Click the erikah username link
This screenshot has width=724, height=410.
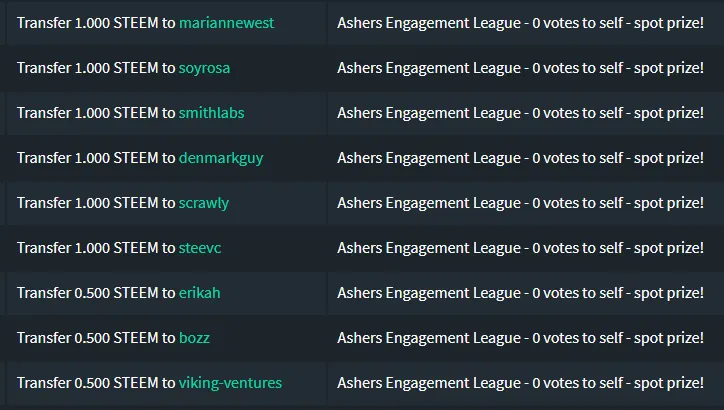coord(199,293)
